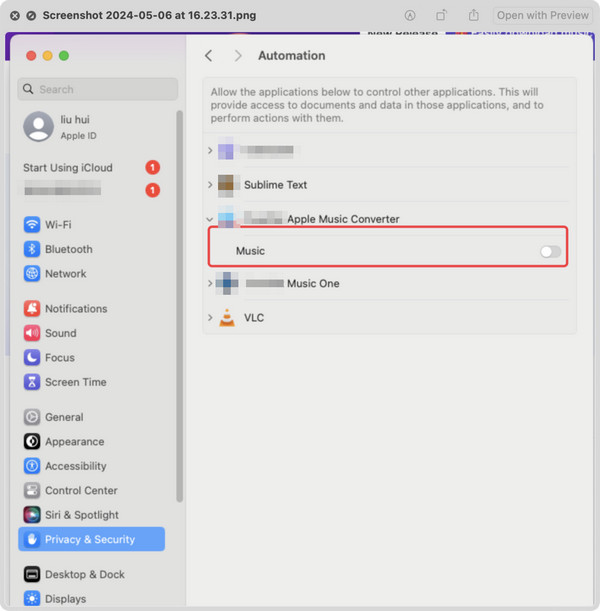Viewport: 600px width, 611px height.
Task: Go forward with the forward arrow
Action: [x=238, y=56]
